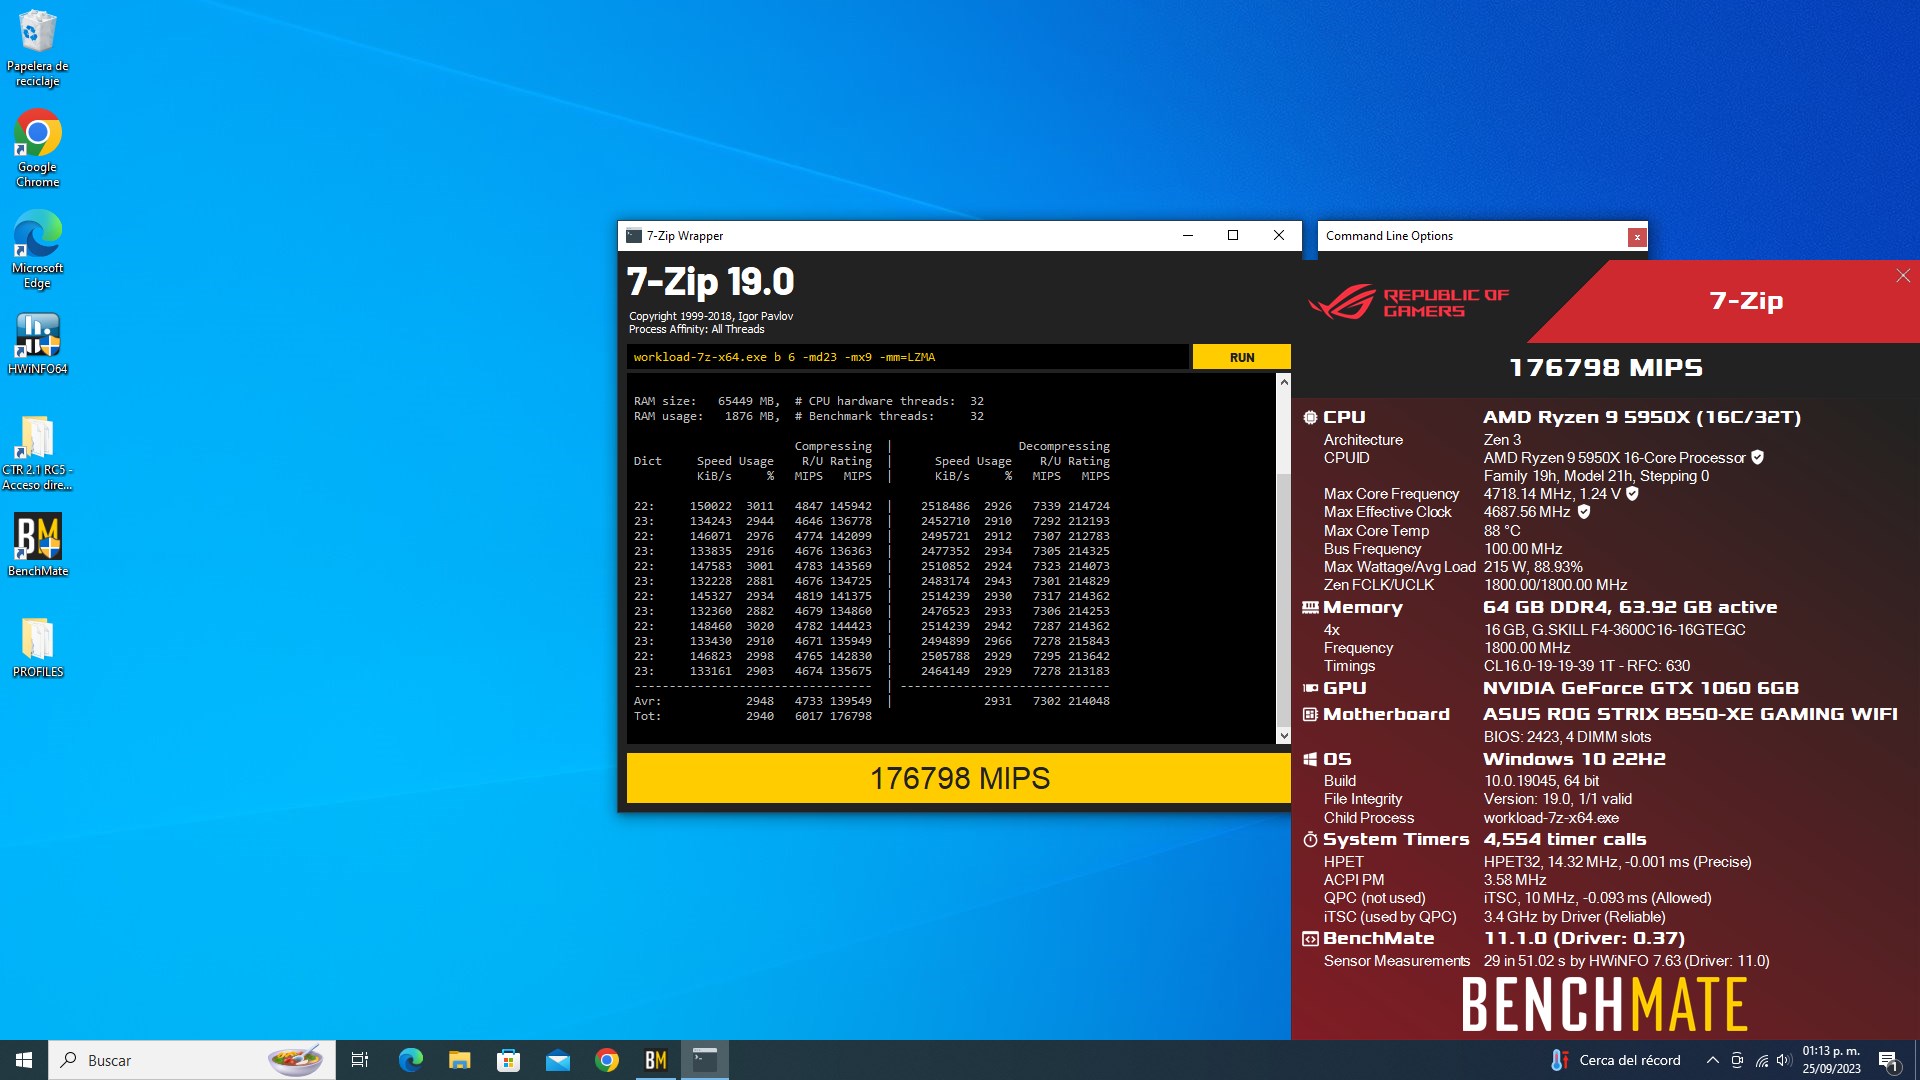
Task: Open the CTR 2.1 RC5 shortcut folder
Action: click(37, 452)
